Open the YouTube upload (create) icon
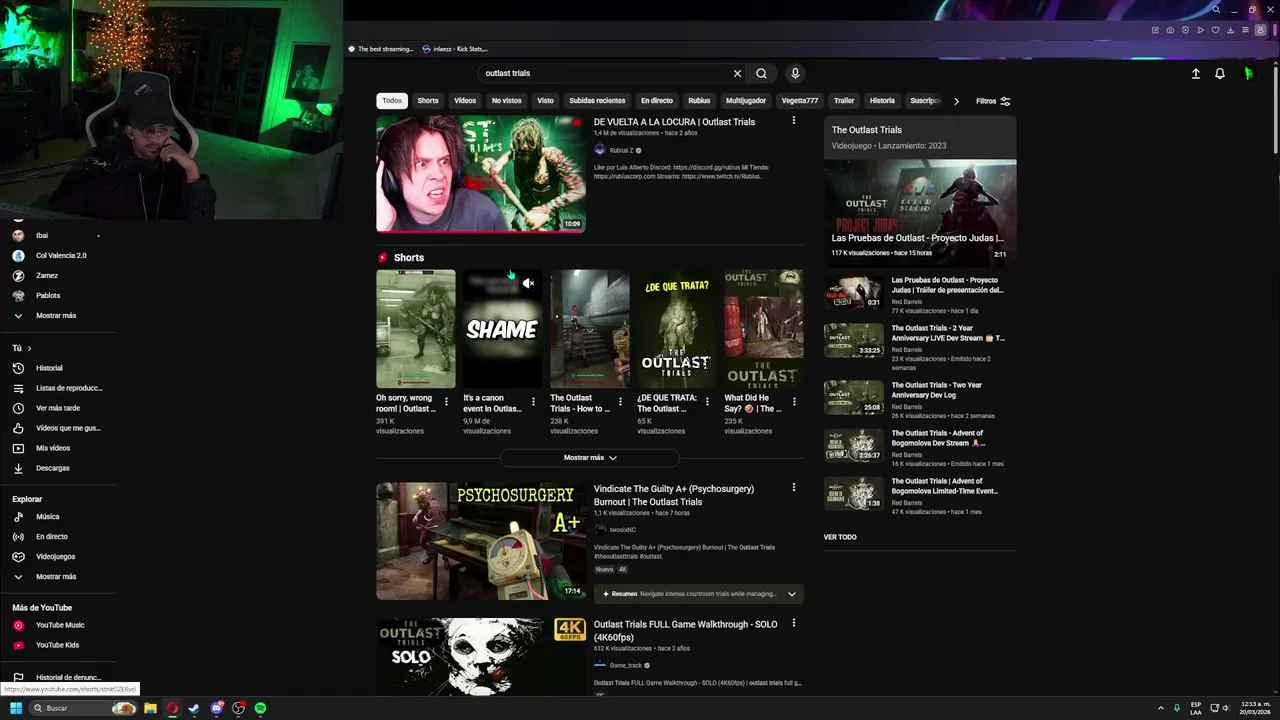 point(1195,74)
